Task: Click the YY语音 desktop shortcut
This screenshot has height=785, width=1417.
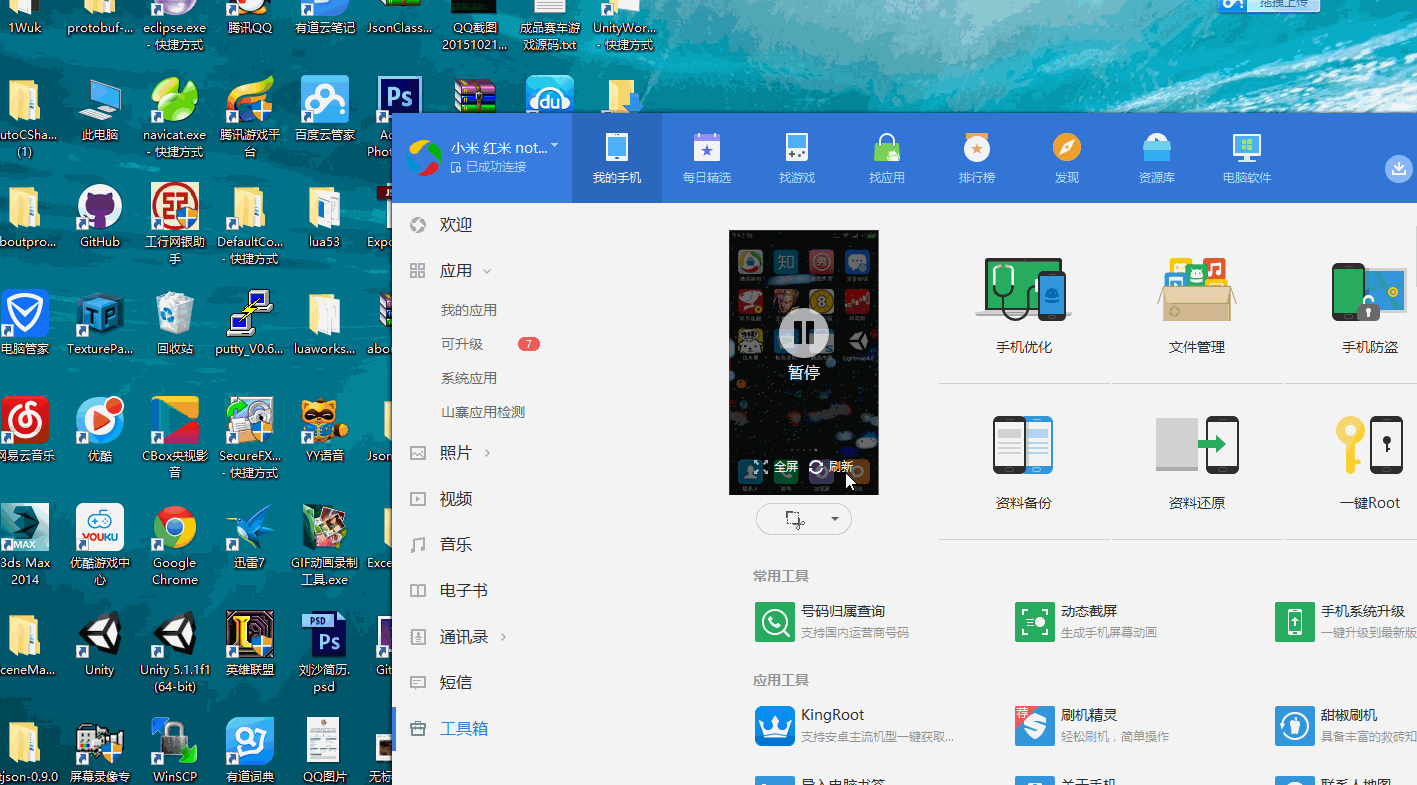Action: pyautogui.click(x=325, y=430)
